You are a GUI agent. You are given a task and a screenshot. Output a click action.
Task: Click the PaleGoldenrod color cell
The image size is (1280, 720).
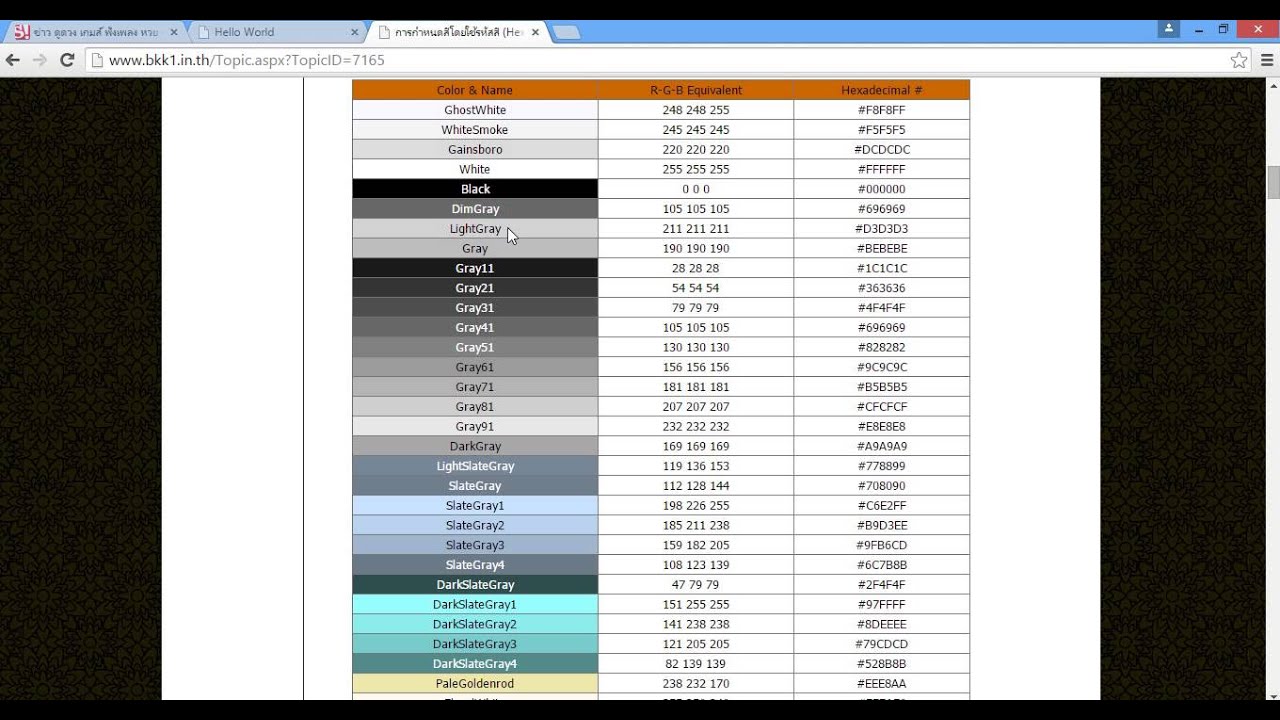(x=475, y=684)
